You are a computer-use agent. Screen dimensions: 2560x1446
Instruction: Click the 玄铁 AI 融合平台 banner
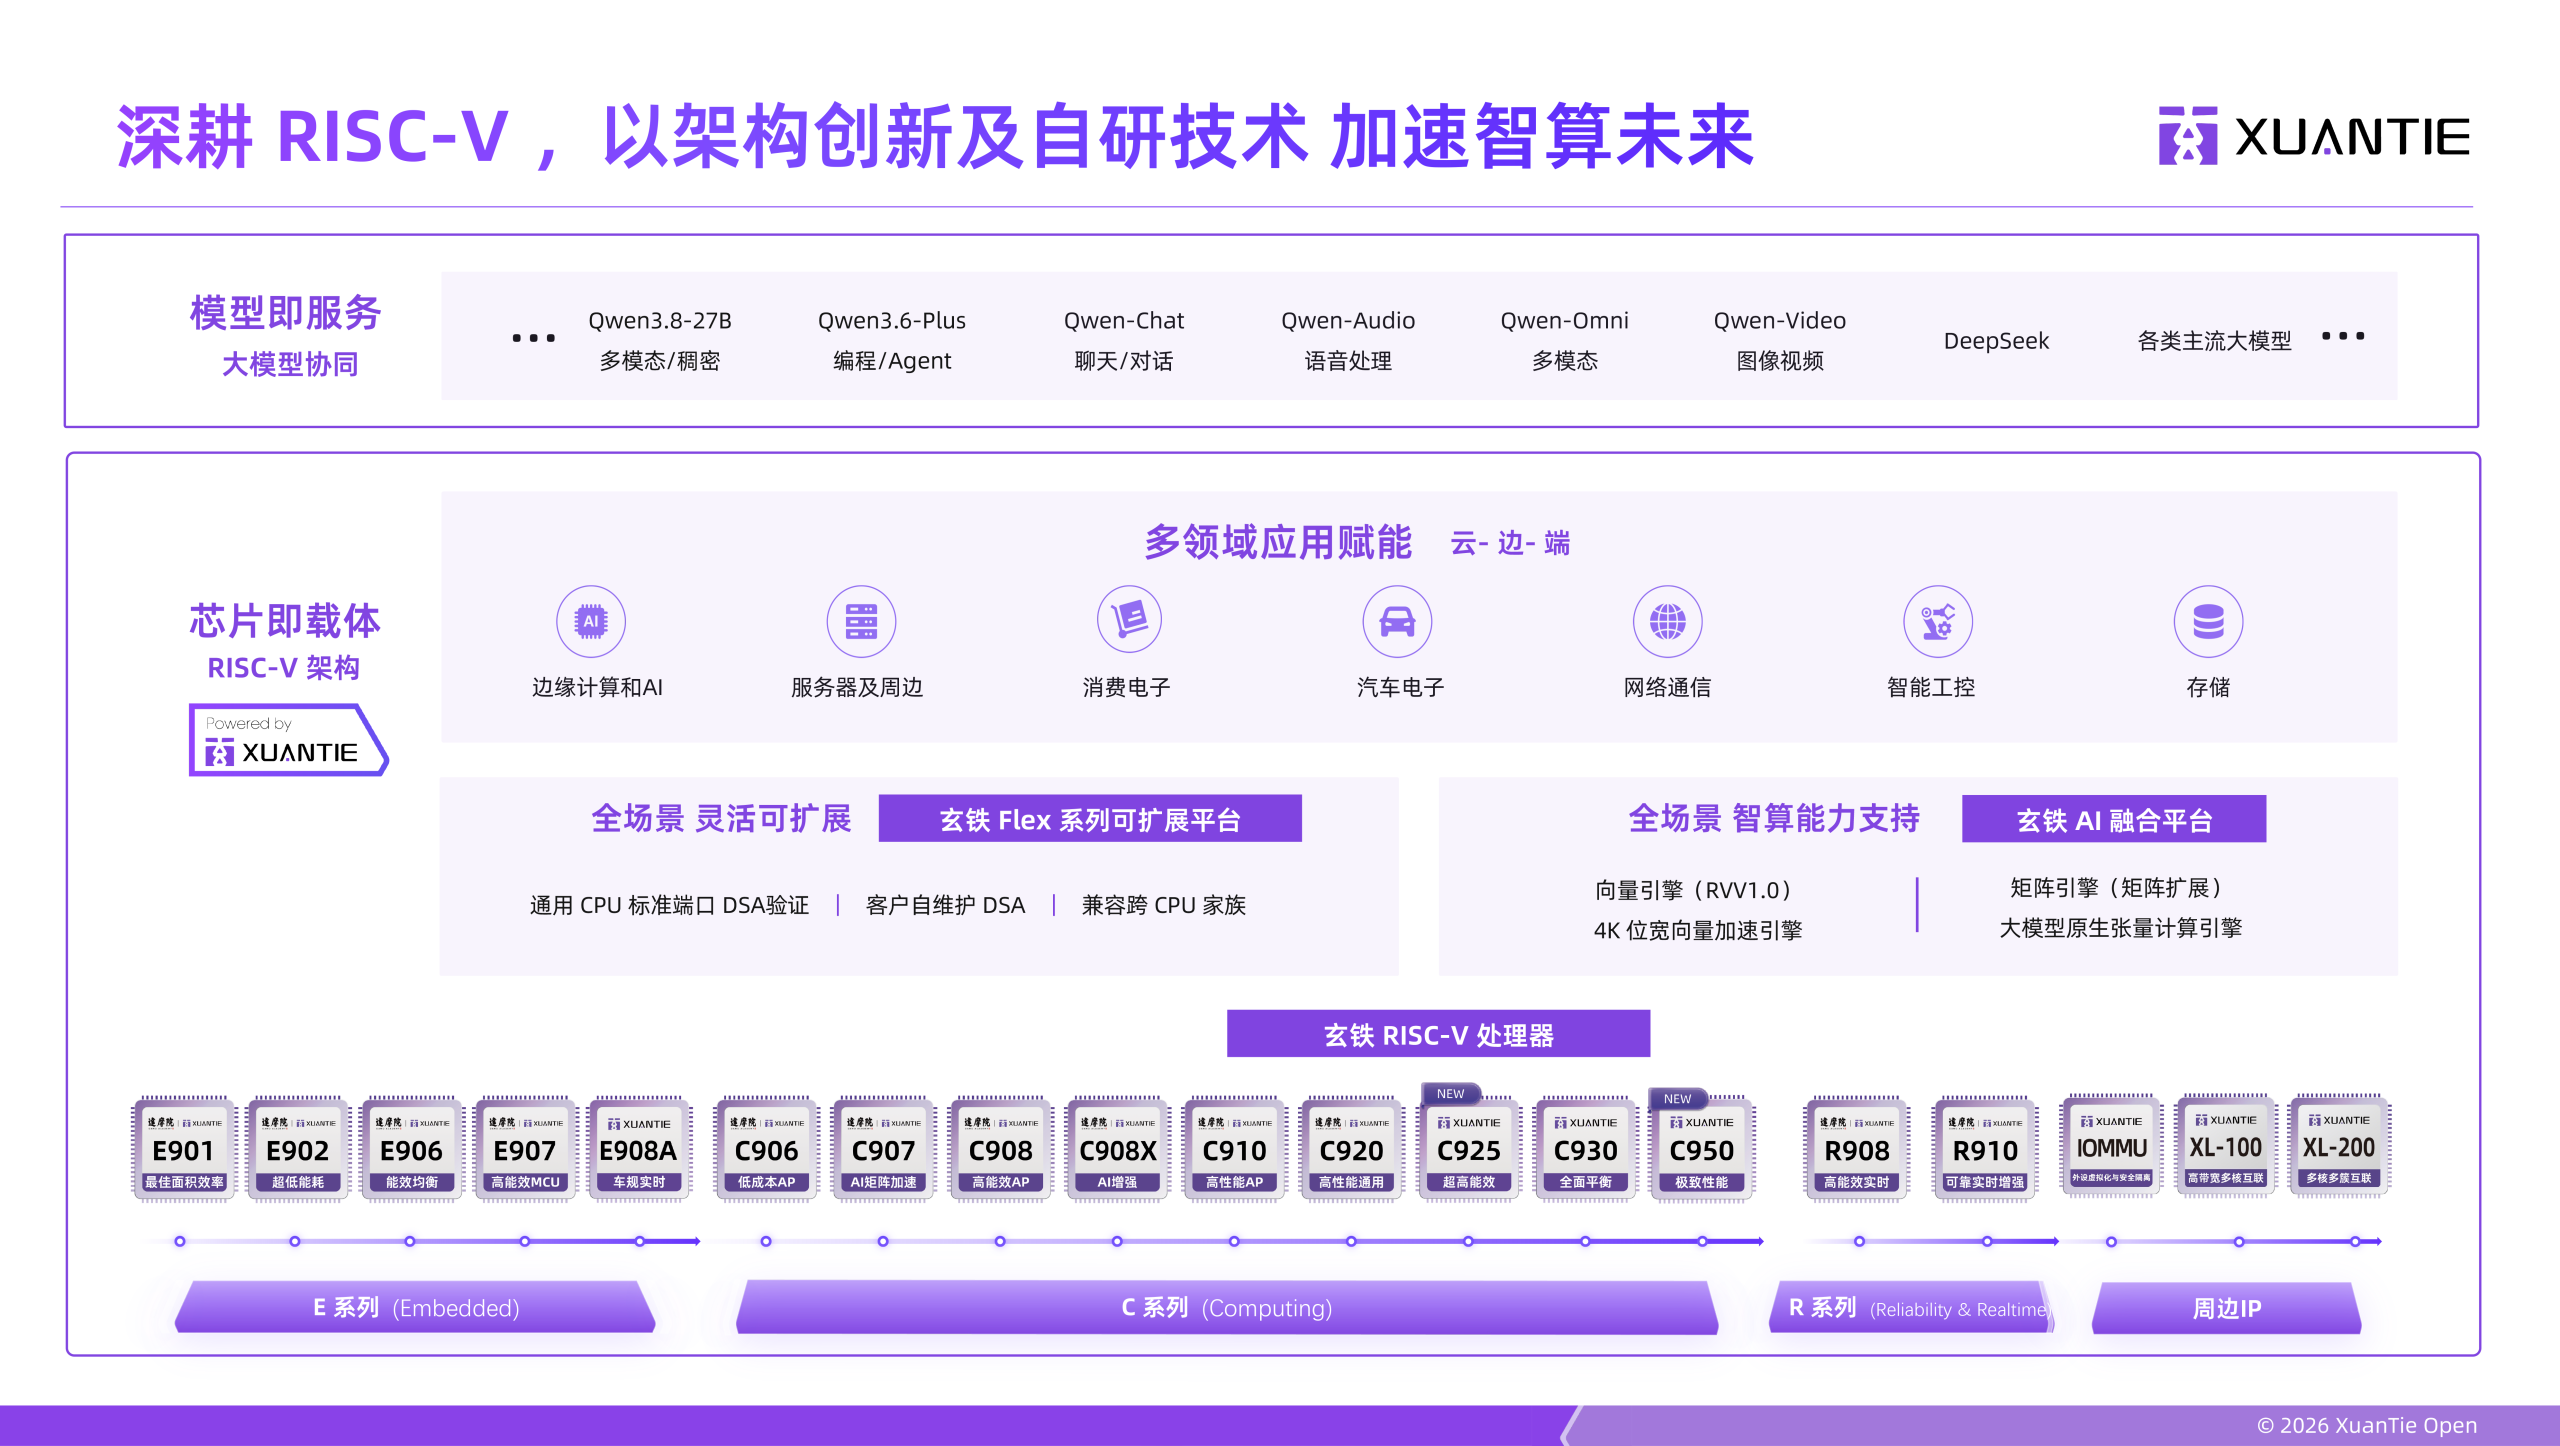2114,819
